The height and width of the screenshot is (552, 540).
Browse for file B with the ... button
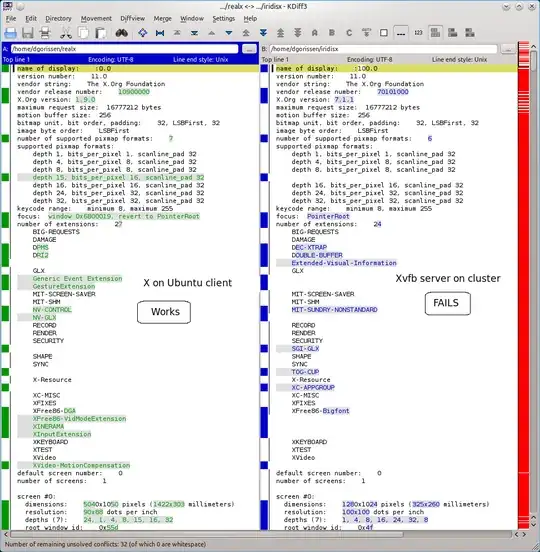[508, 49]
